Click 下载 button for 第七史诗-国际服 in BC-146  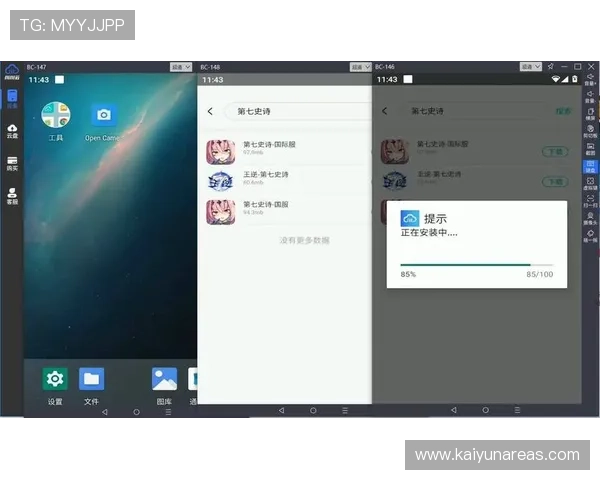click(555, 152)
